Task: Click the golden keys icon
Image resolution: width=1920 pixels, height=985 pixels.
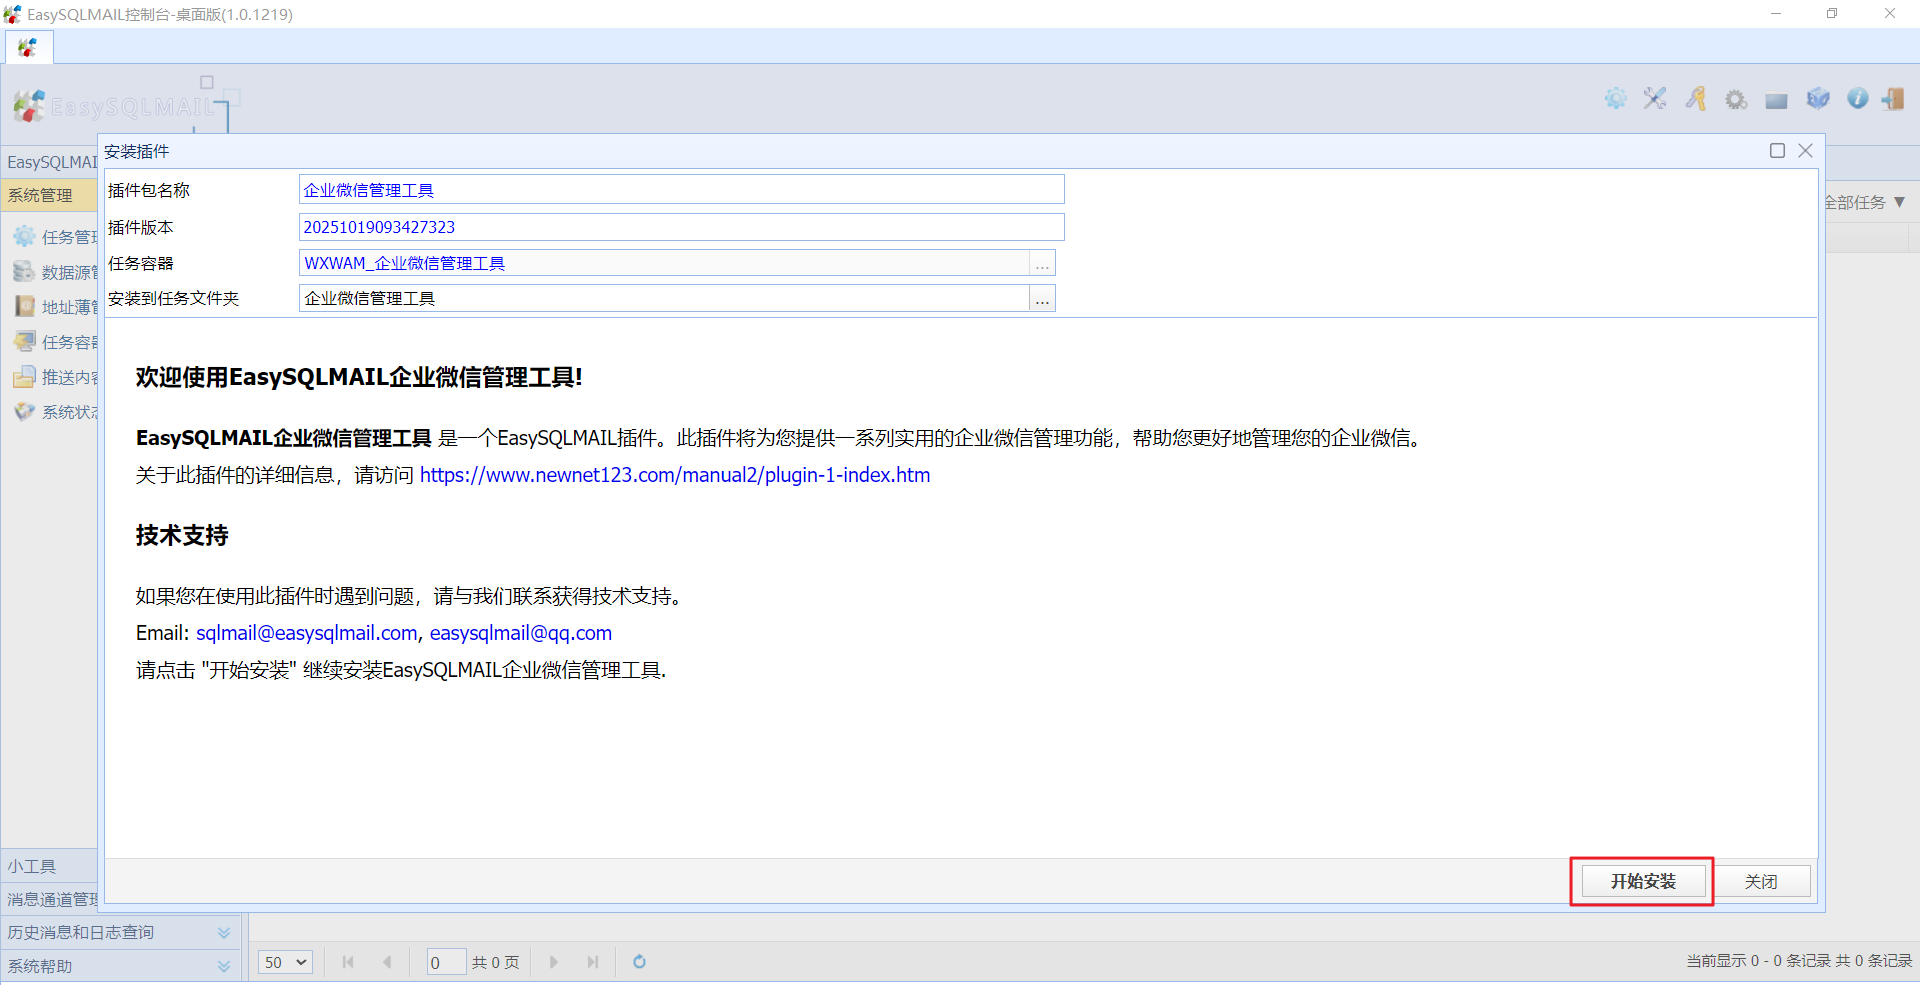Action: click(x=1696, y=99)
